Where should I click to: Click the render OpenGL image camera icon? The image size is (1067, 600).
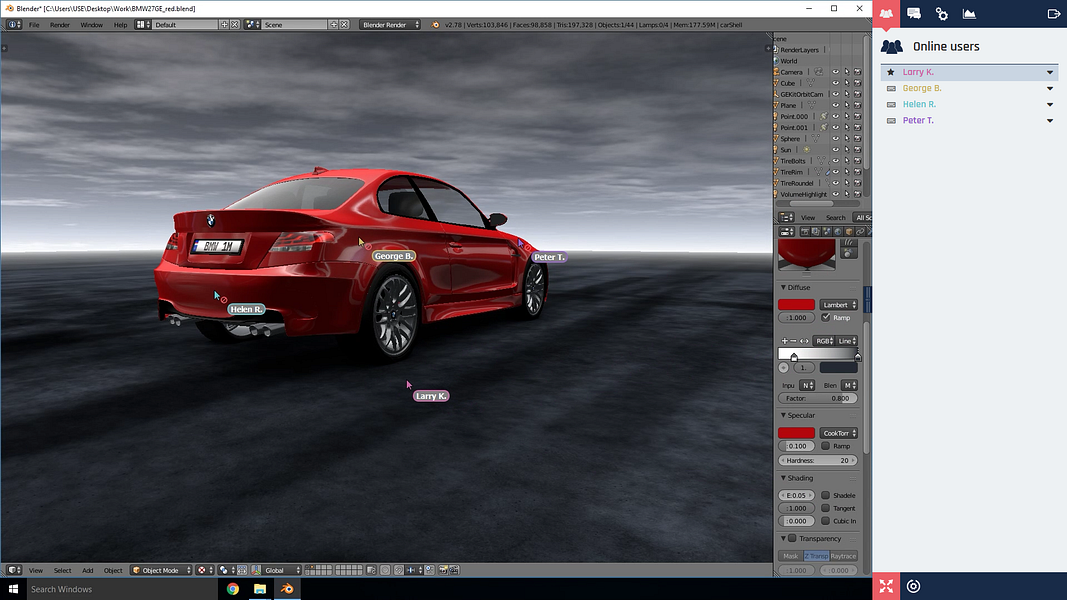(443, 570)
